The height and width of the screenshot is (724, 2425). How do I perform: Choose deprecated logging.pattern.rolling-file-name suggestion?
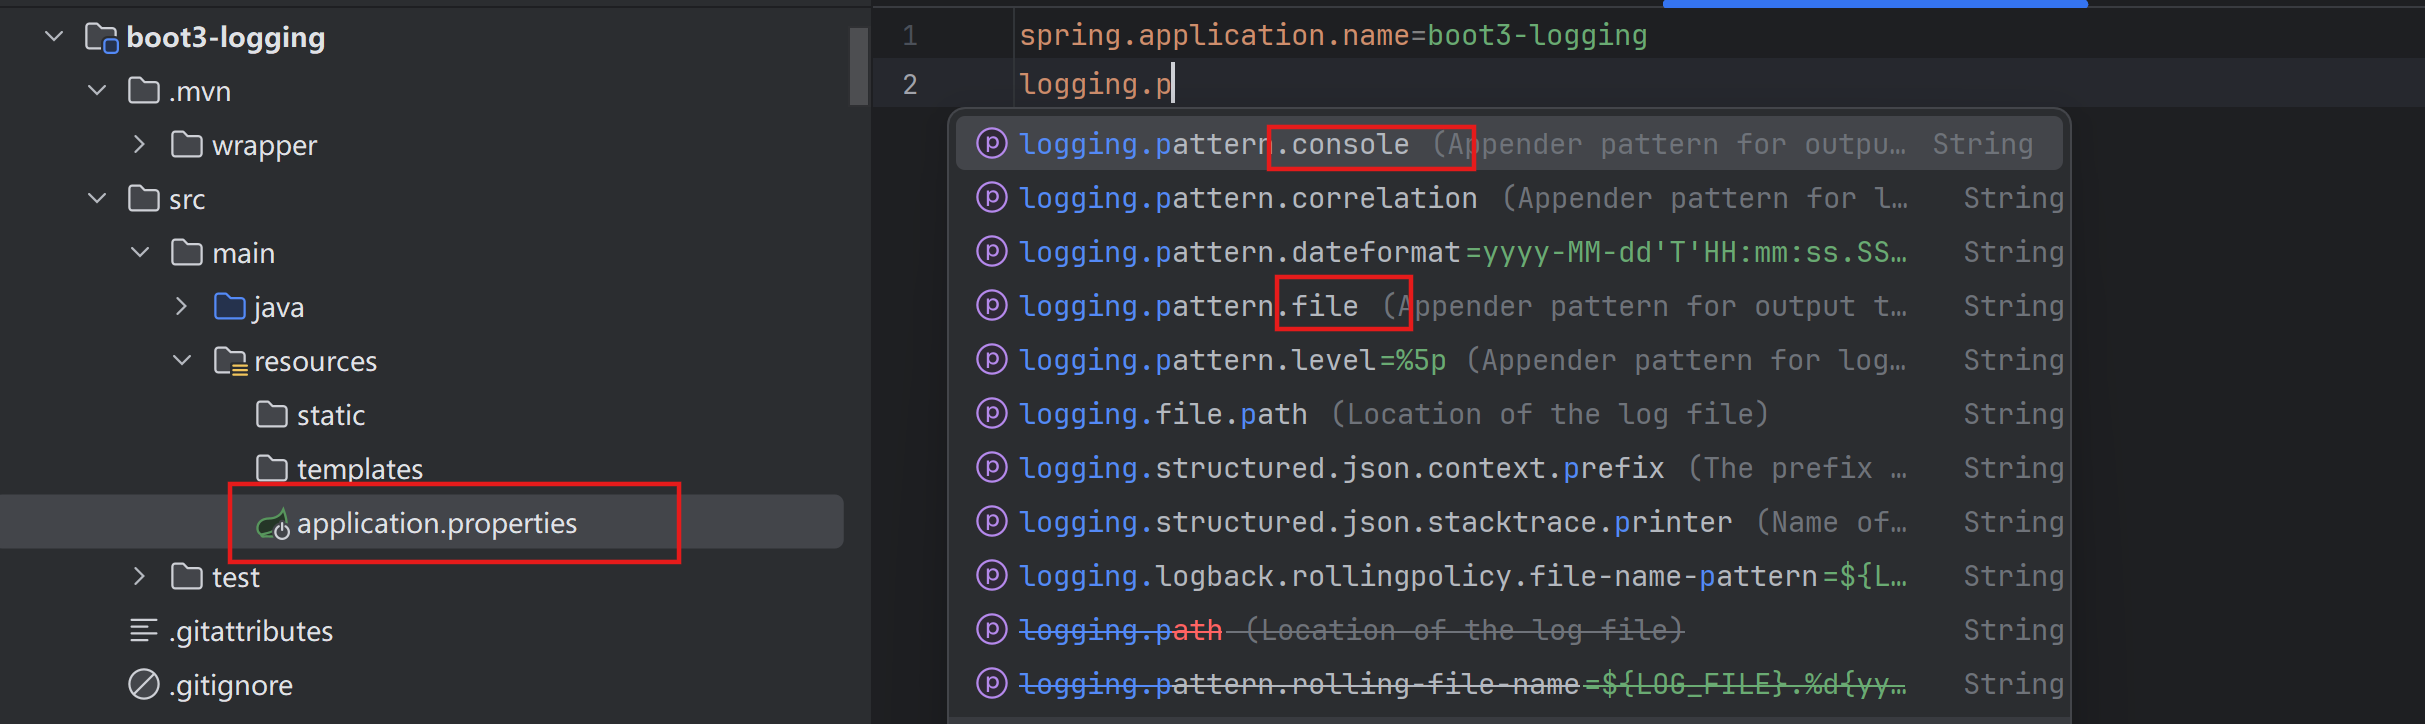click(1510, 684)
